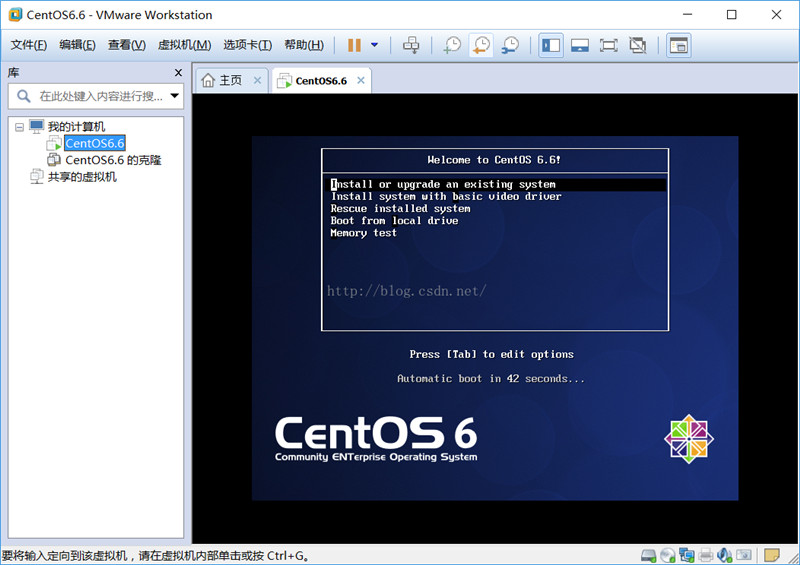
Task: Revert the VM to its snapshot
Action: coord(481,45)
